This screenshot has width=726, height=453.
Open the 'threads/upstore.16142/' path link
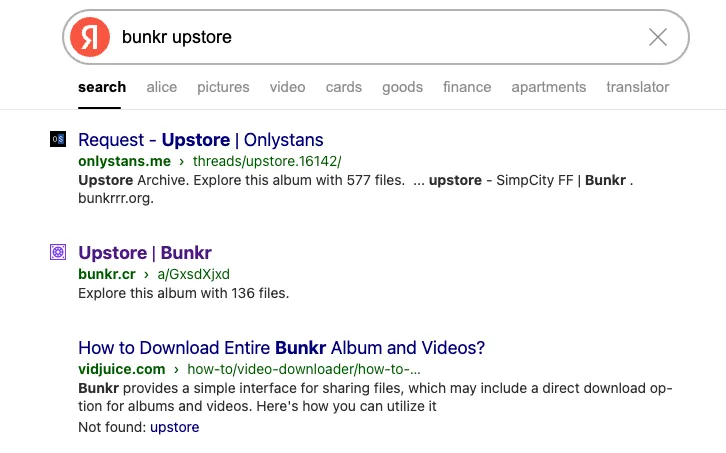[x=267, y=161]
